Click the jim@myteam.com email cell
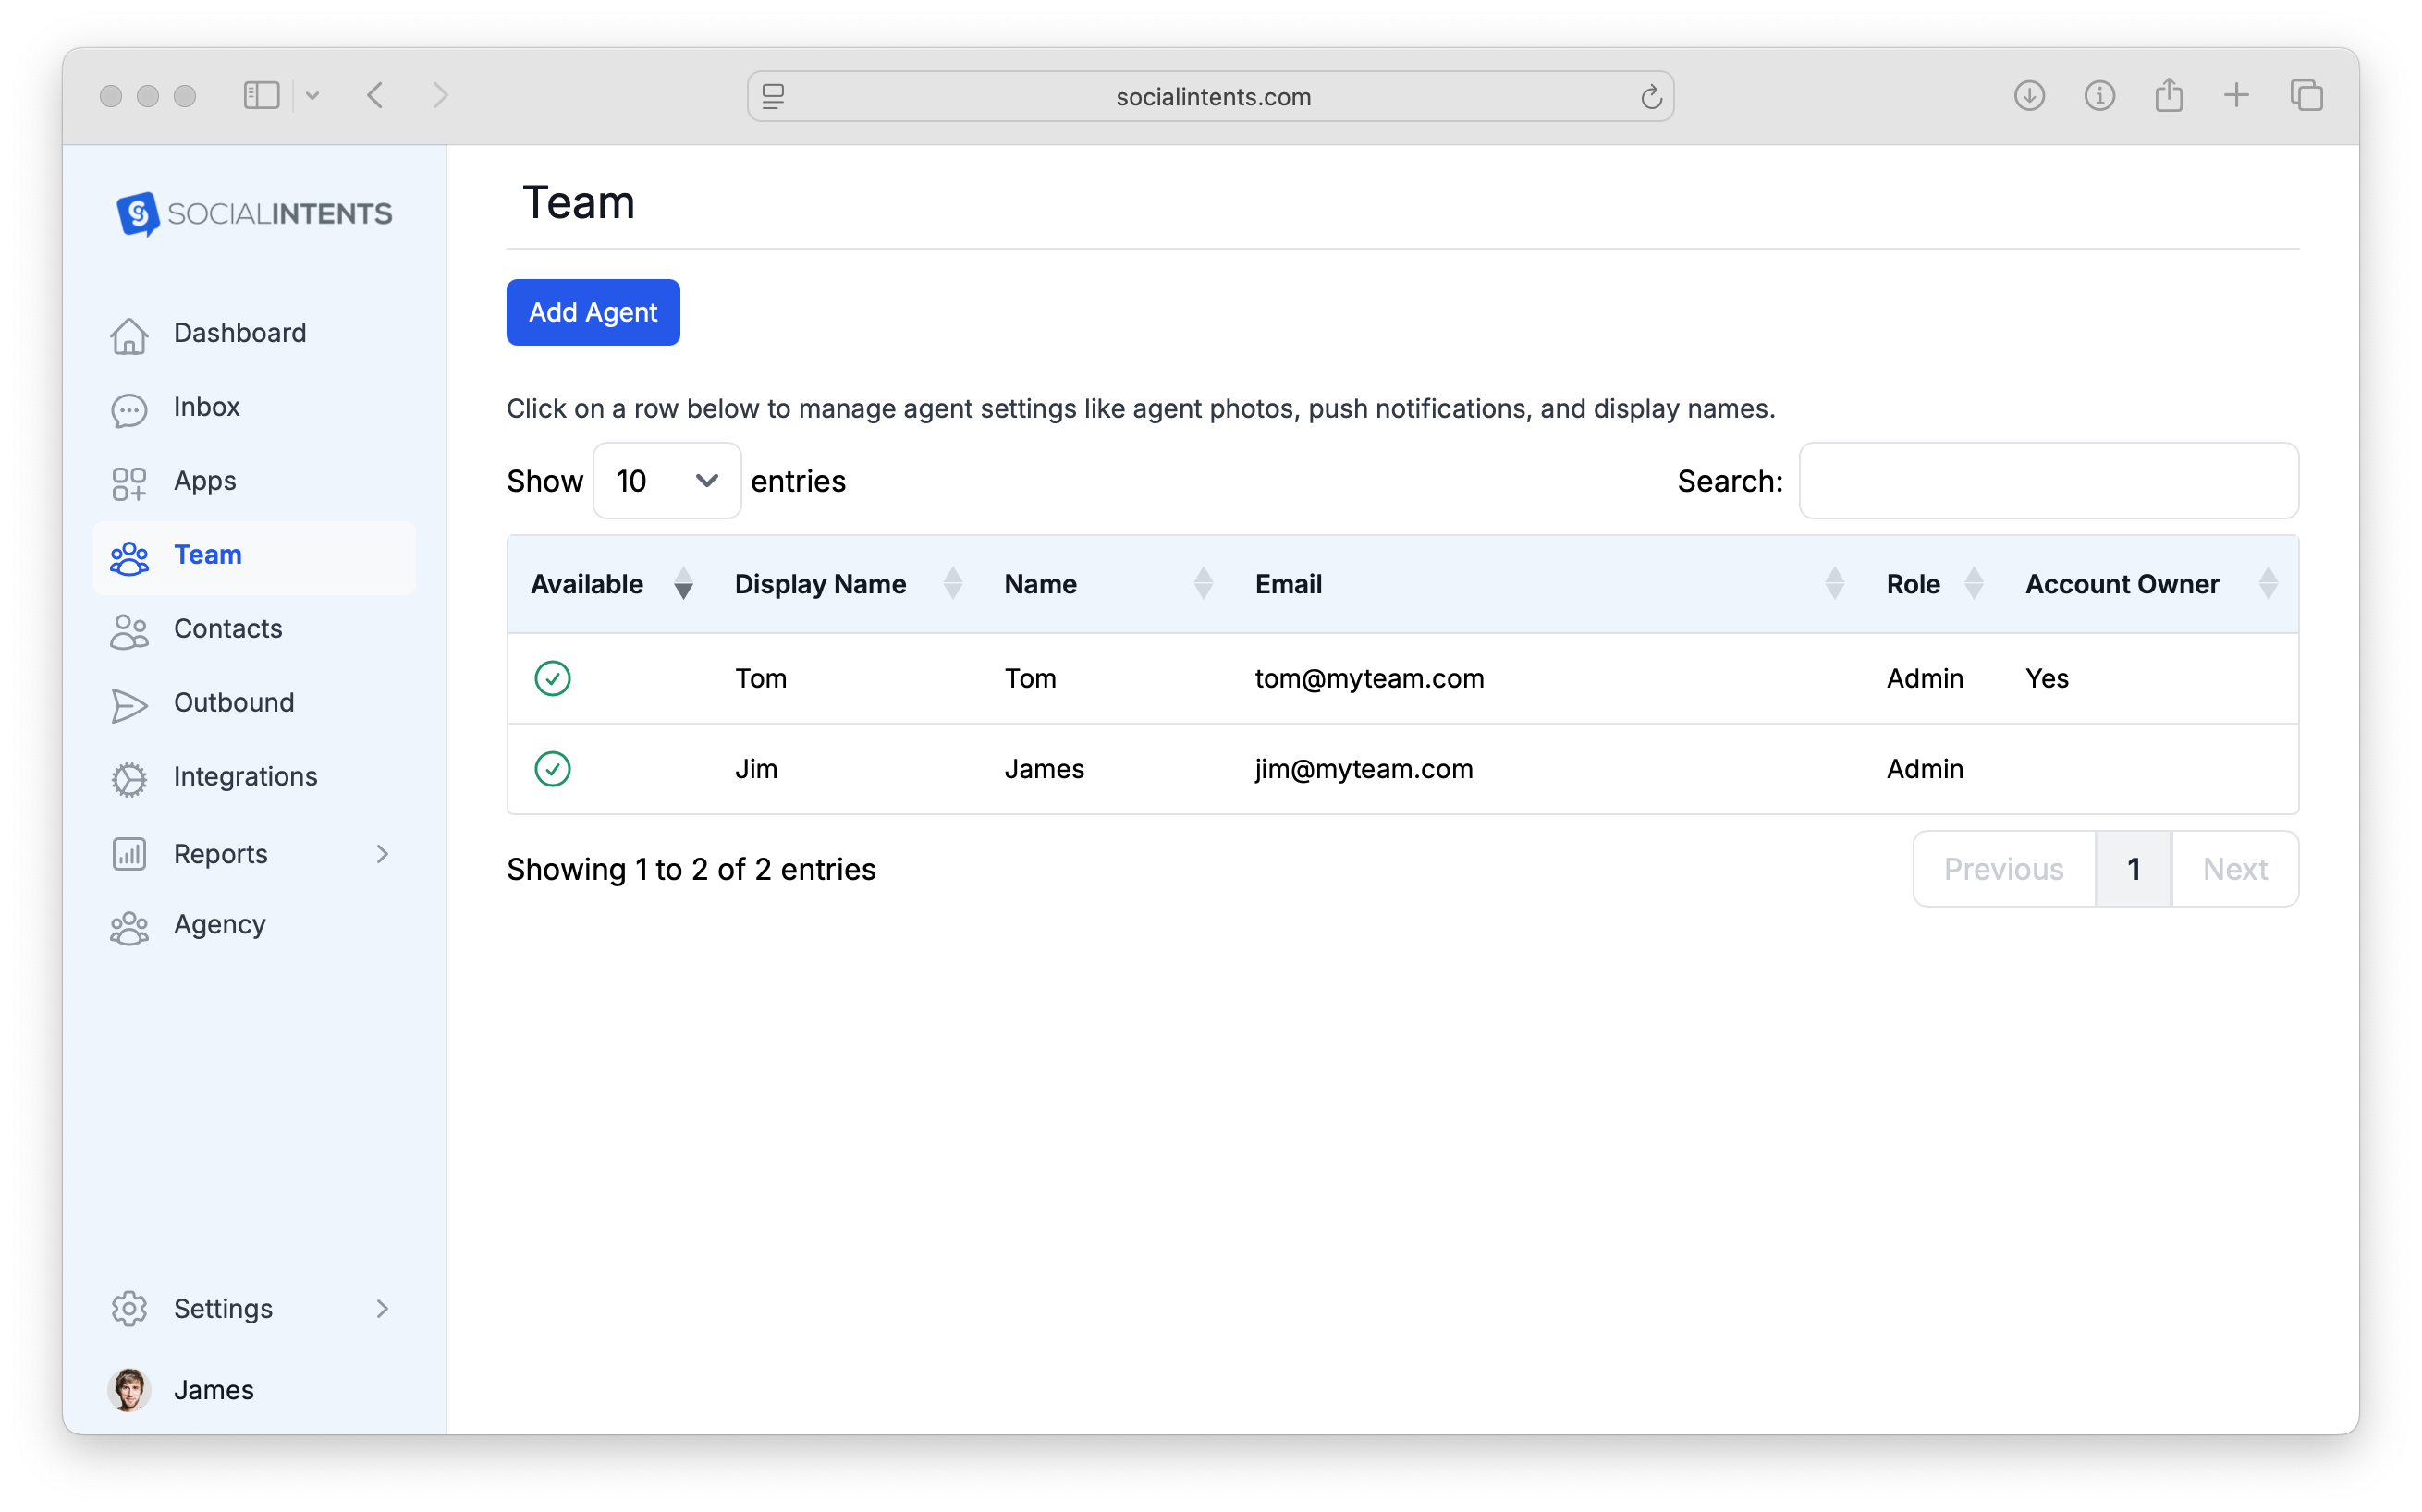This screenshot has width=2422, height=1512. click(x=1364, y=769)
